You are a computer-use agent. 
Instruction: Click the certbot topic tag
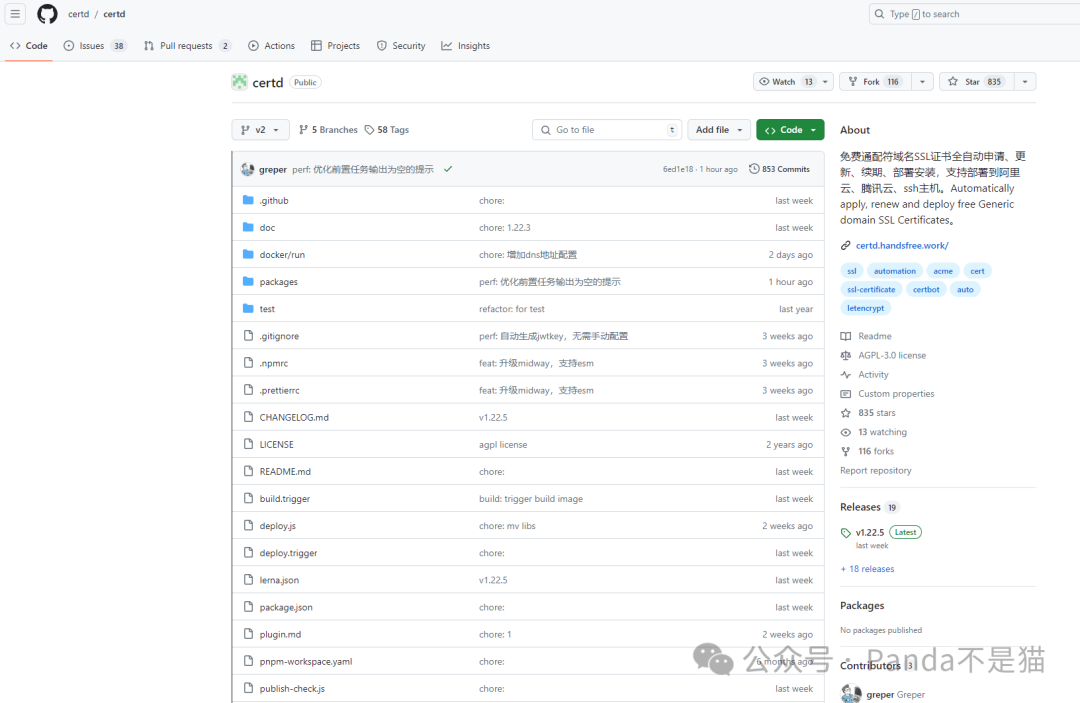(x=926, y=290)
